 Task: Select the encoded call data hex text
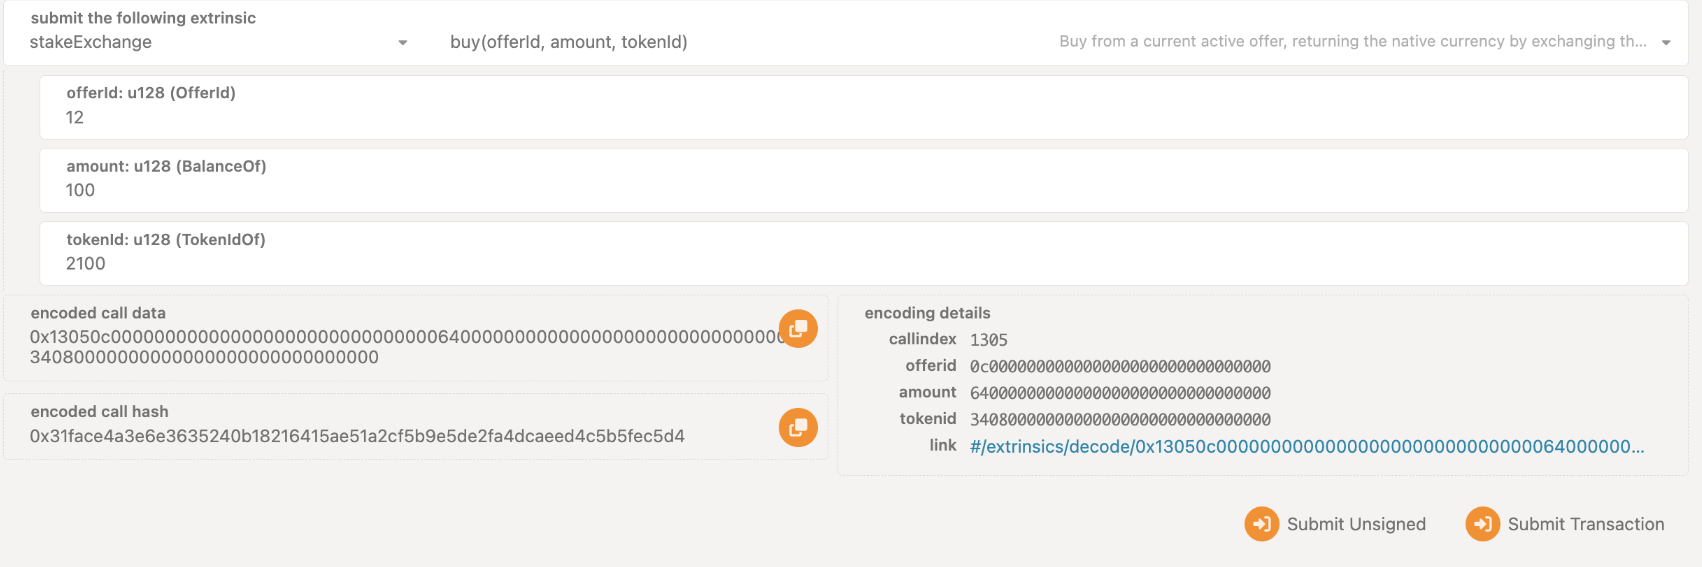[x=405, y=347]
